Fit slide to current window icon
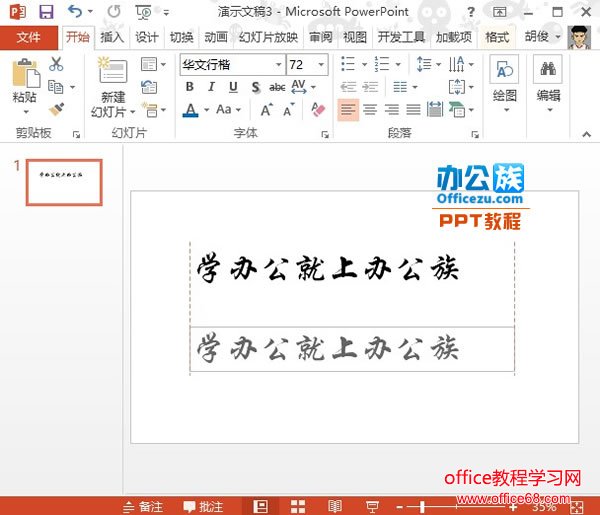The image size is (600, 515). tap(576, 507)
